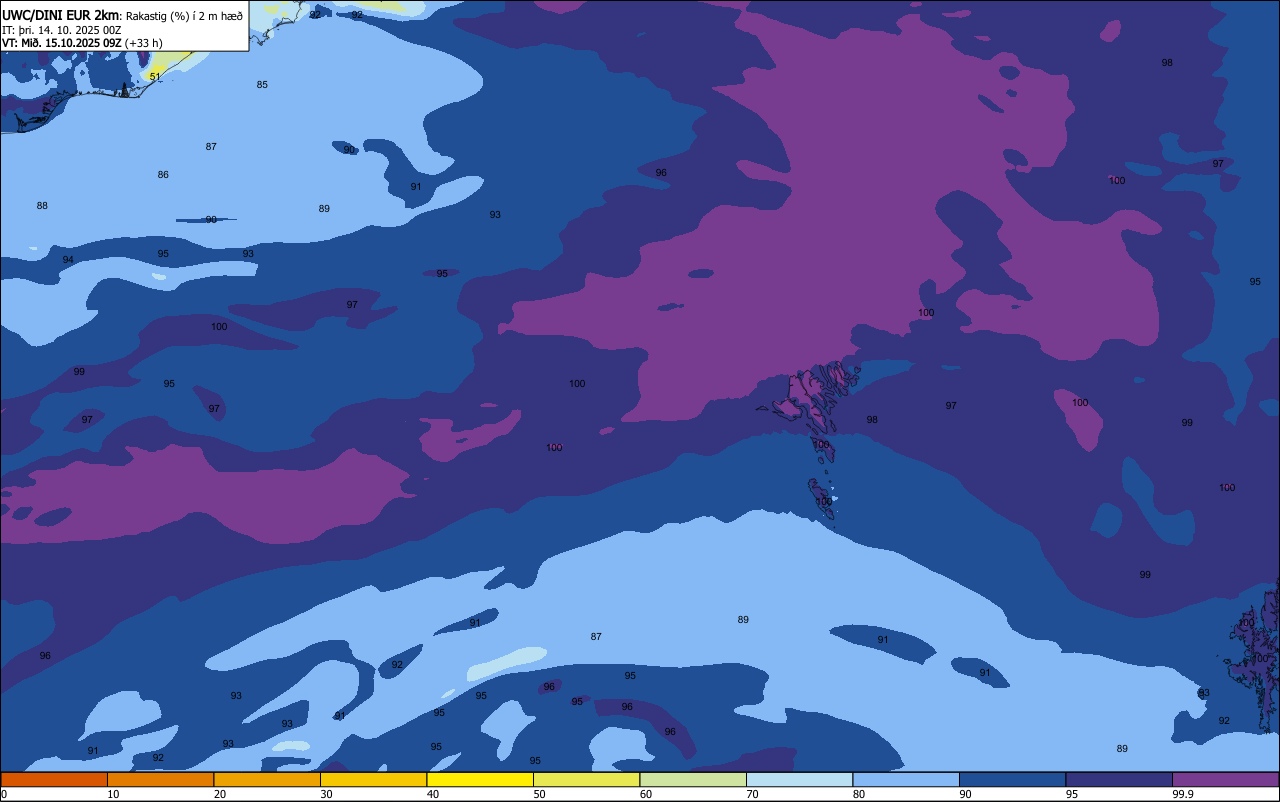
Task: Click the legend tick label 80
Action: (859, 794)
